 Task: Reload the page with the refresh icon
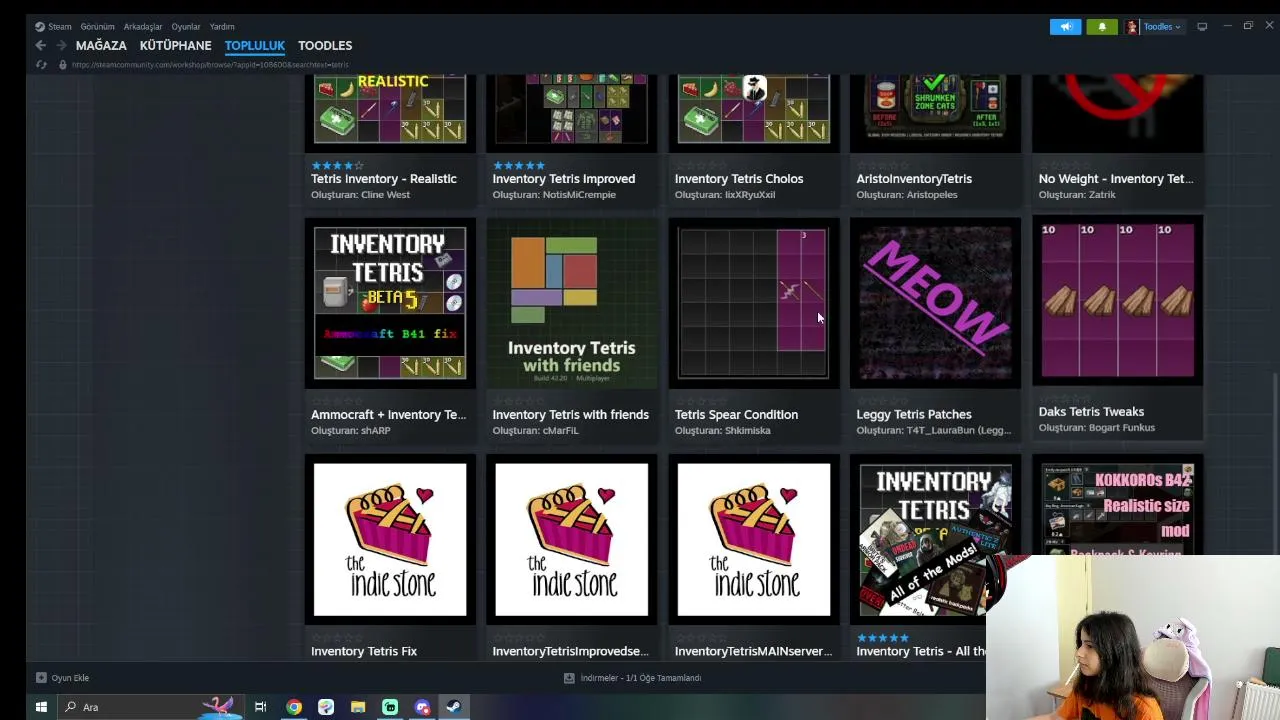click(41, 65)
